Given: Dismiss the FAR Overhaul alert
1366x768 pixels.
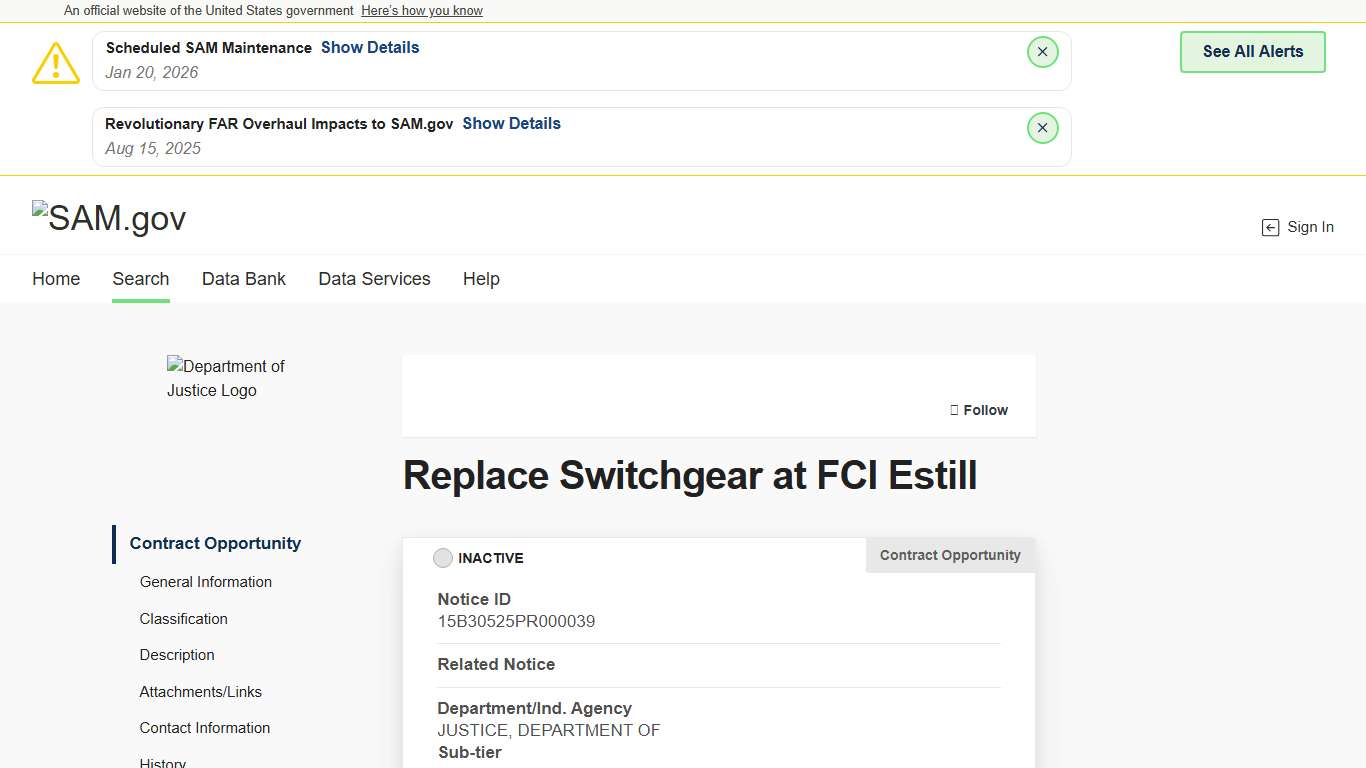Looking at the screenshot, I should click(x=1042, y=128).
